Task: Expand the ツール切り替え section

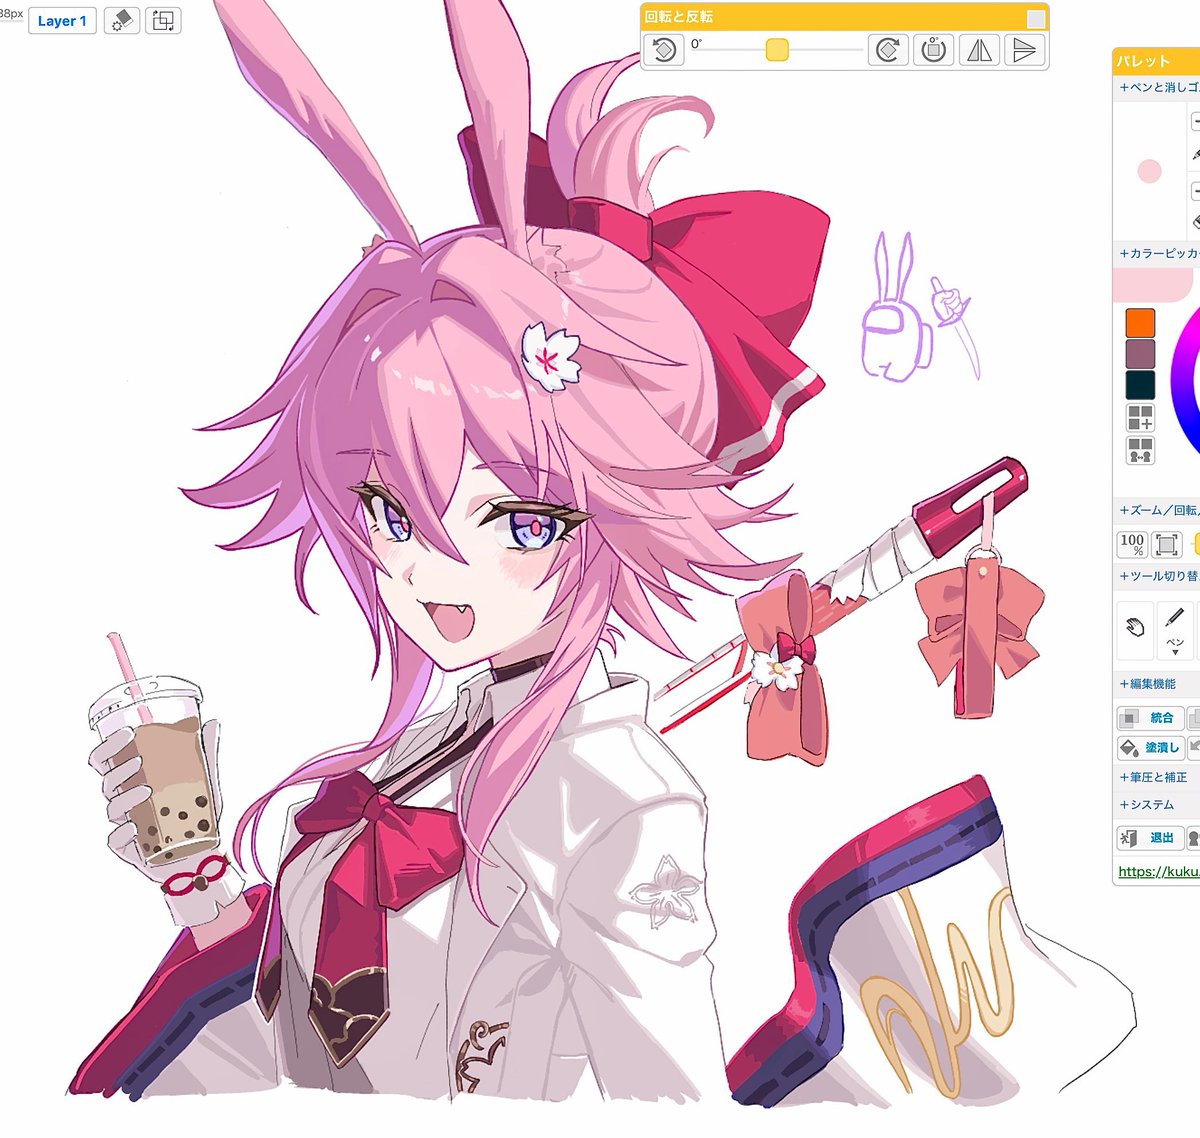Action: (x=1159, y=576)
